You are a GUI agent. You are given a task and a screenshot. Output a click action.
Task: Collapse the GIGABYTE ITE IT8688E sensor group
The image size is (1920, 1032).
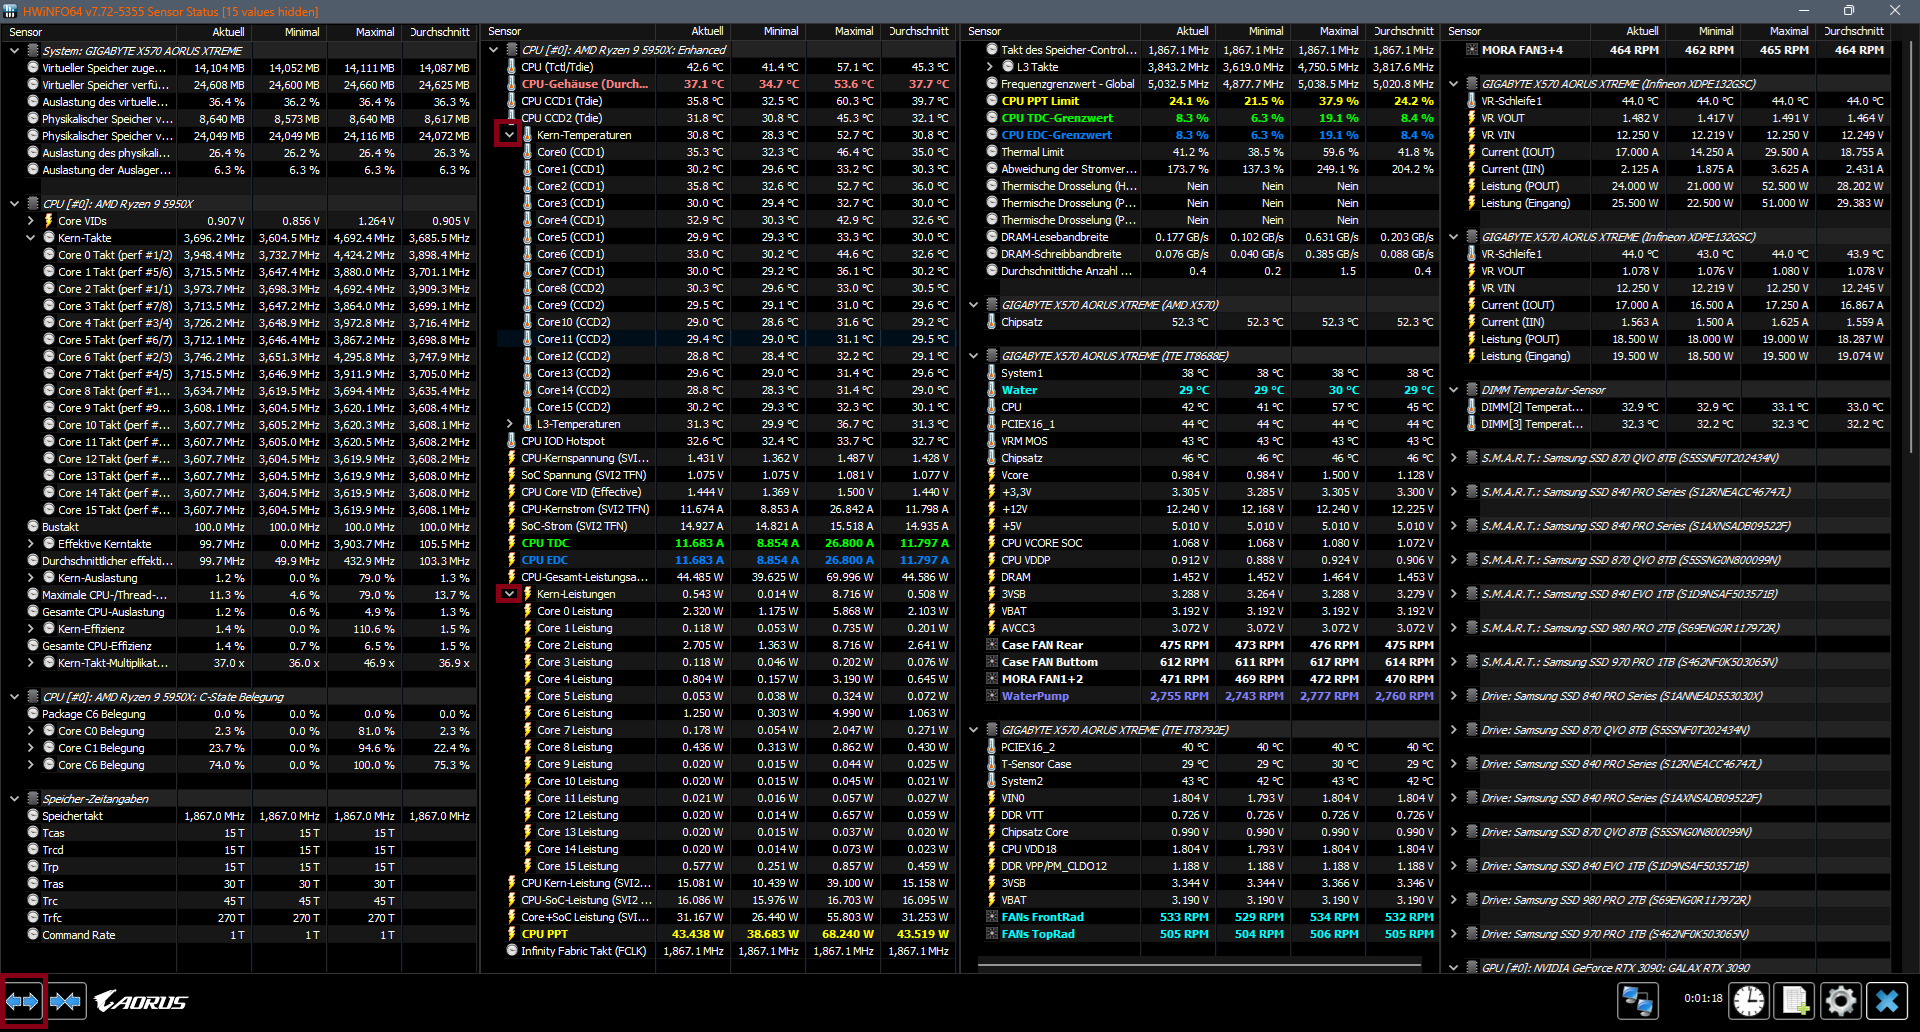974,356
